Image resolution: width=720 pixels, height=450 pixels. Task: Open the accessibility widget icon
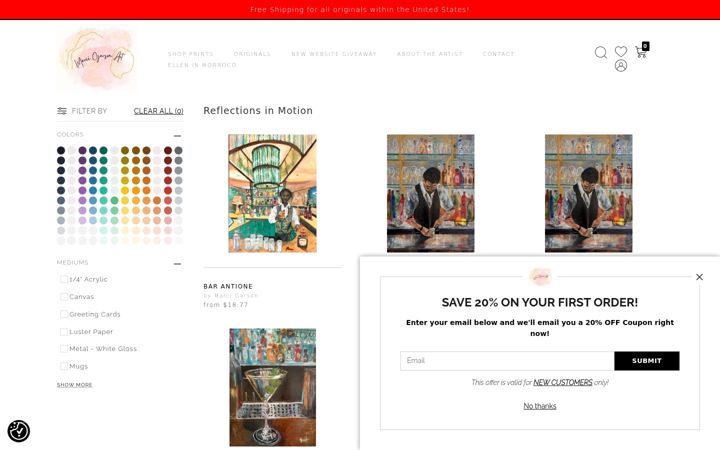point(18,431)
